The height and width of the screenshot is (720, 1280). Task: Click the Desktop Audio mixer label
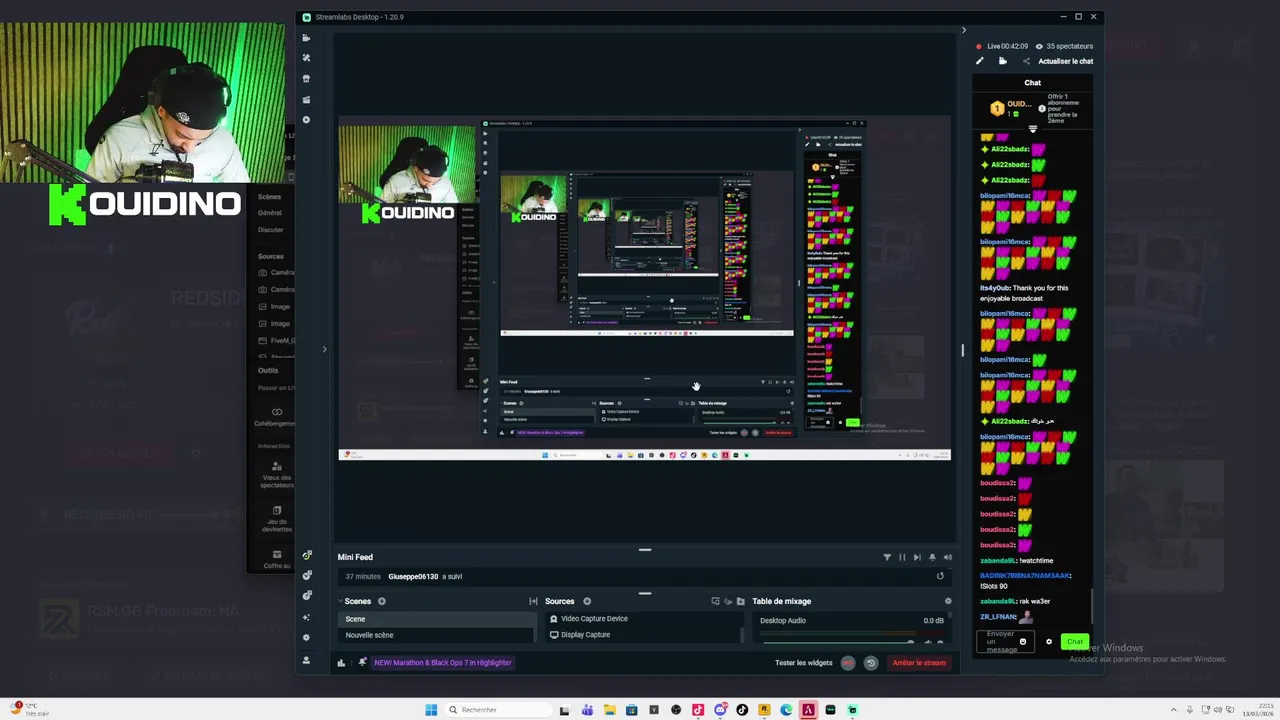(x=783, y=621)
